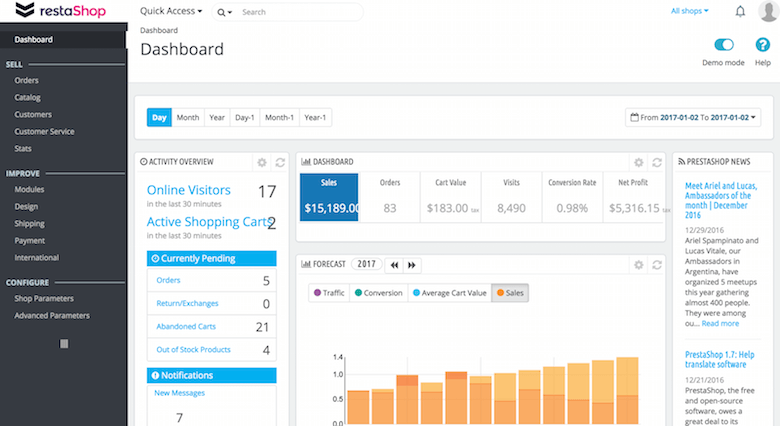Screen dimensions: 780x426
Task: Open the Help icon
Action: (762, 46)
